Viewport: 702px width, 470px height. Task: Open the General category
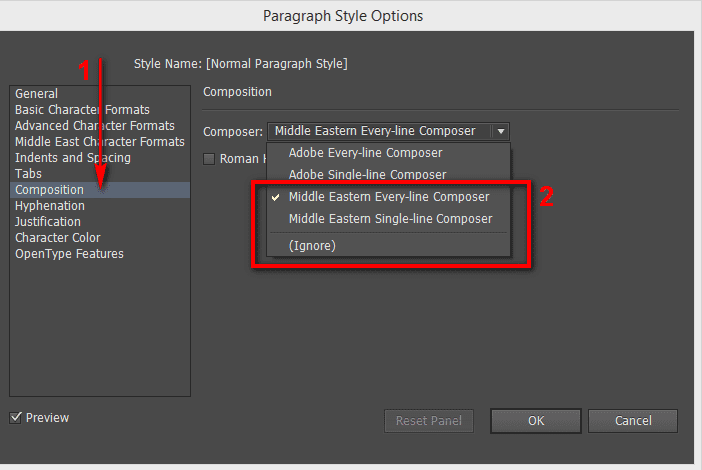point(37,94)
